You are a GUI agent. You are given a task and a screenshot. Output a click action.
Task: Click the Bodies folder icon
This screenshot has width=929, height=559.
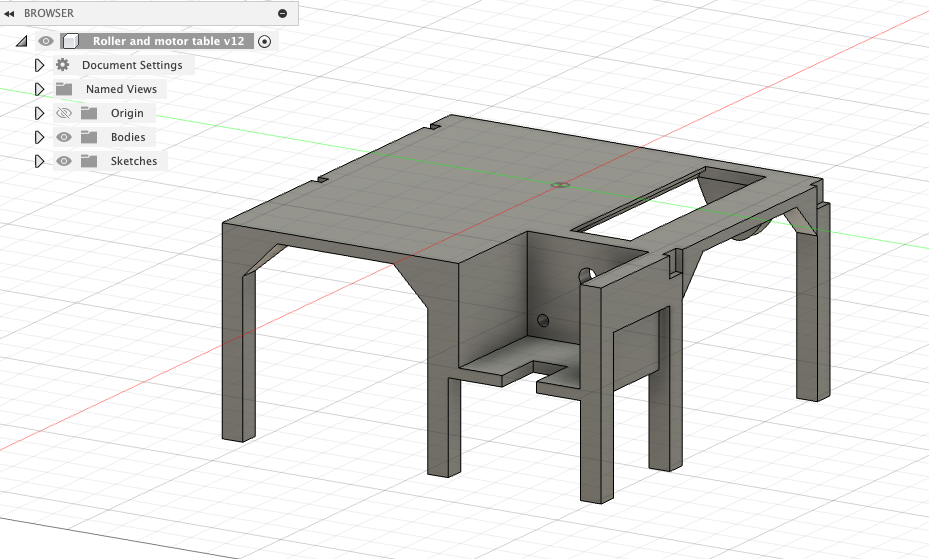point(89,137)
